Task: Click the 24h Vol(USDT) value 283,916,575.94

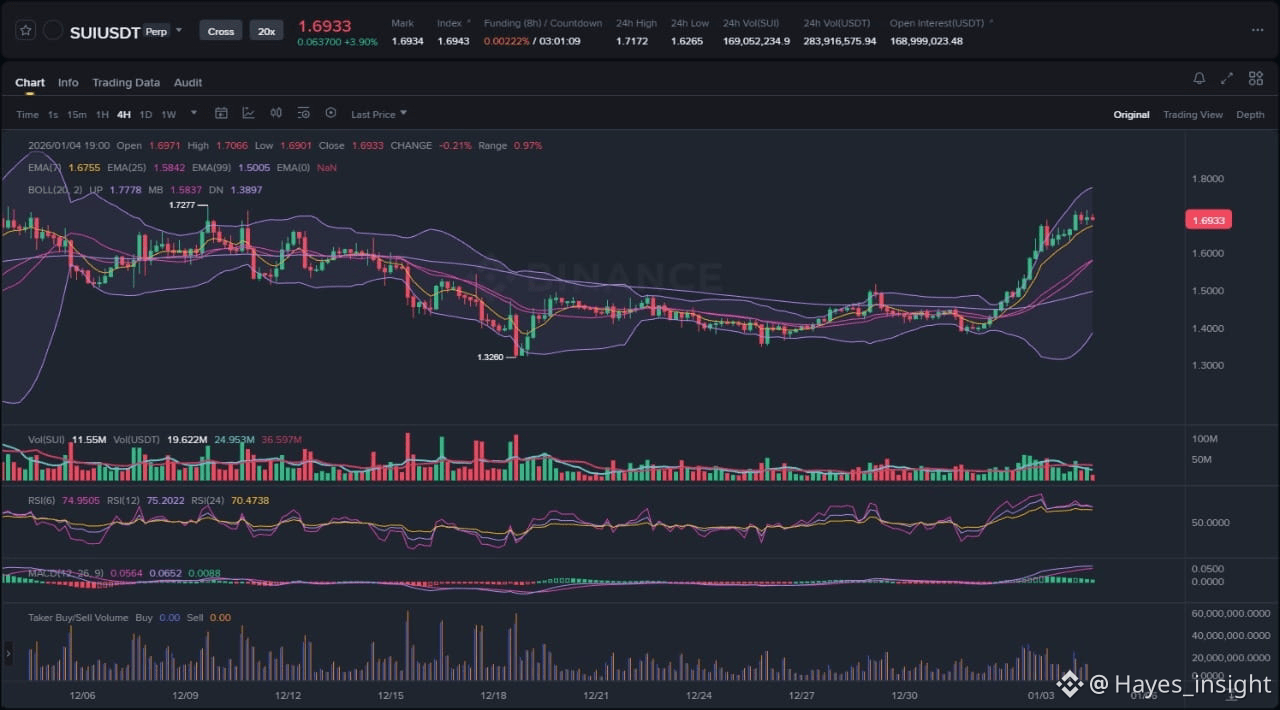Action: coord(840,41)
